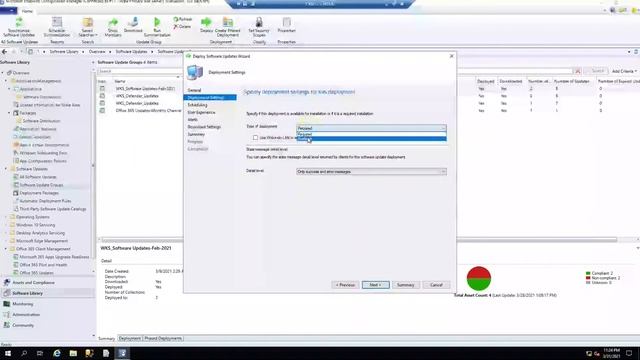640x360 pixels.
Task: Open Internet Explorer from taskbar
Action: [57, 353]
